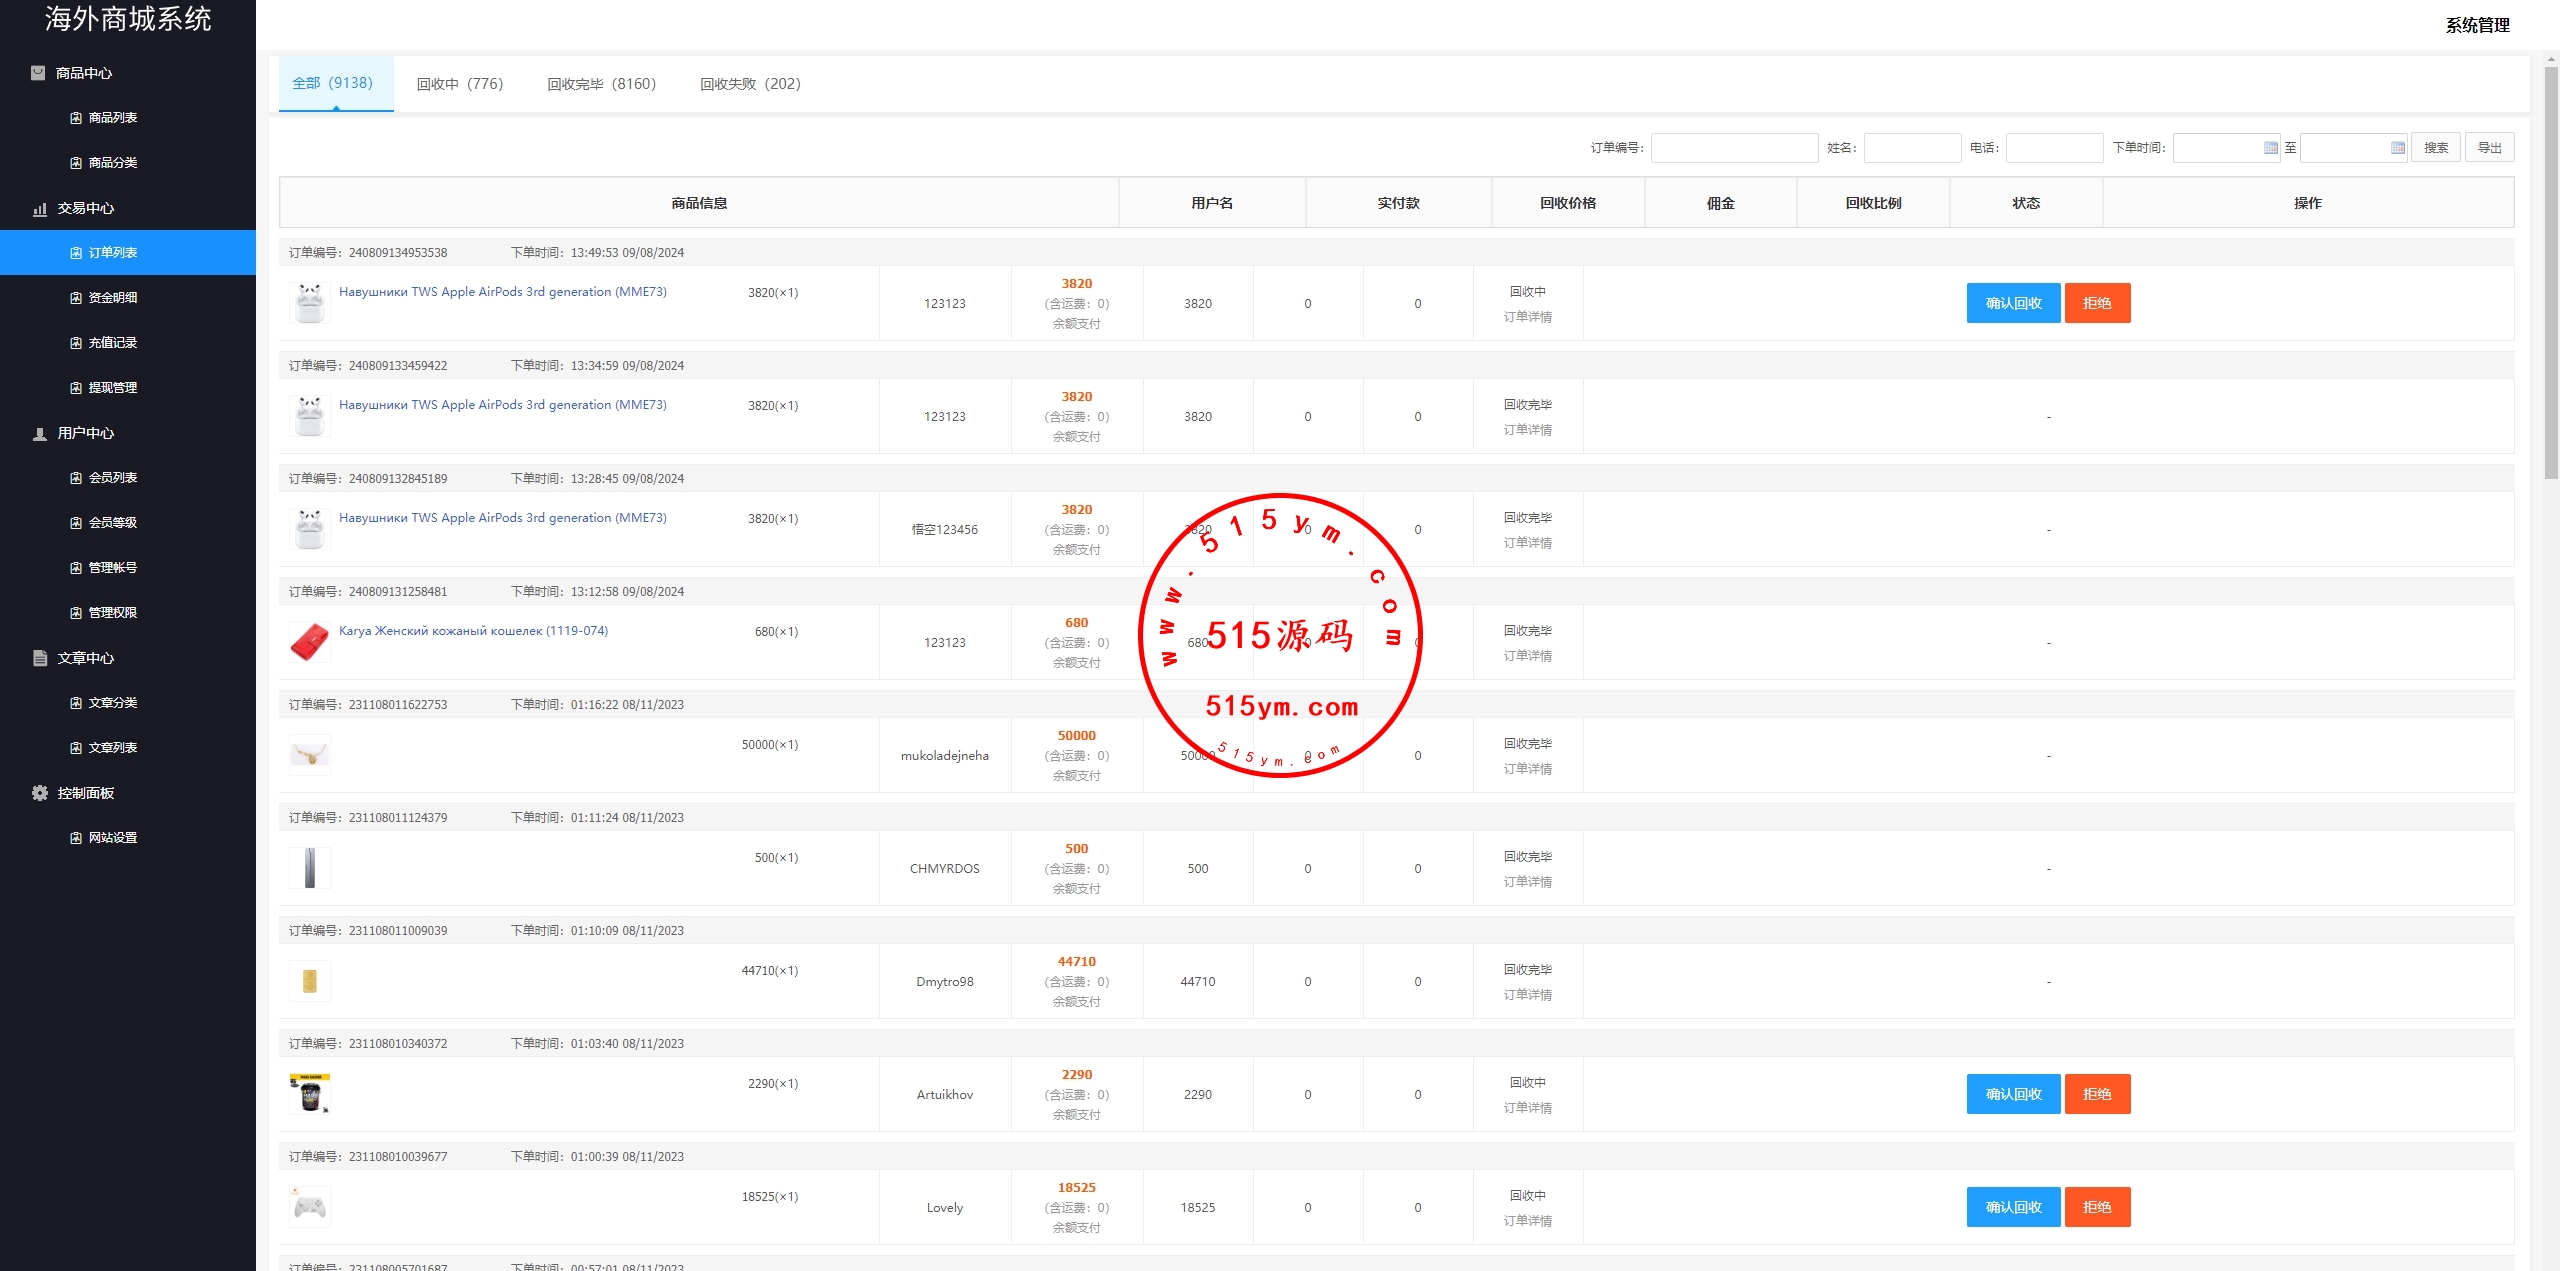2560x1271 pixels.
Task: Open the end date calendar picker icon
Action: 2397,148
